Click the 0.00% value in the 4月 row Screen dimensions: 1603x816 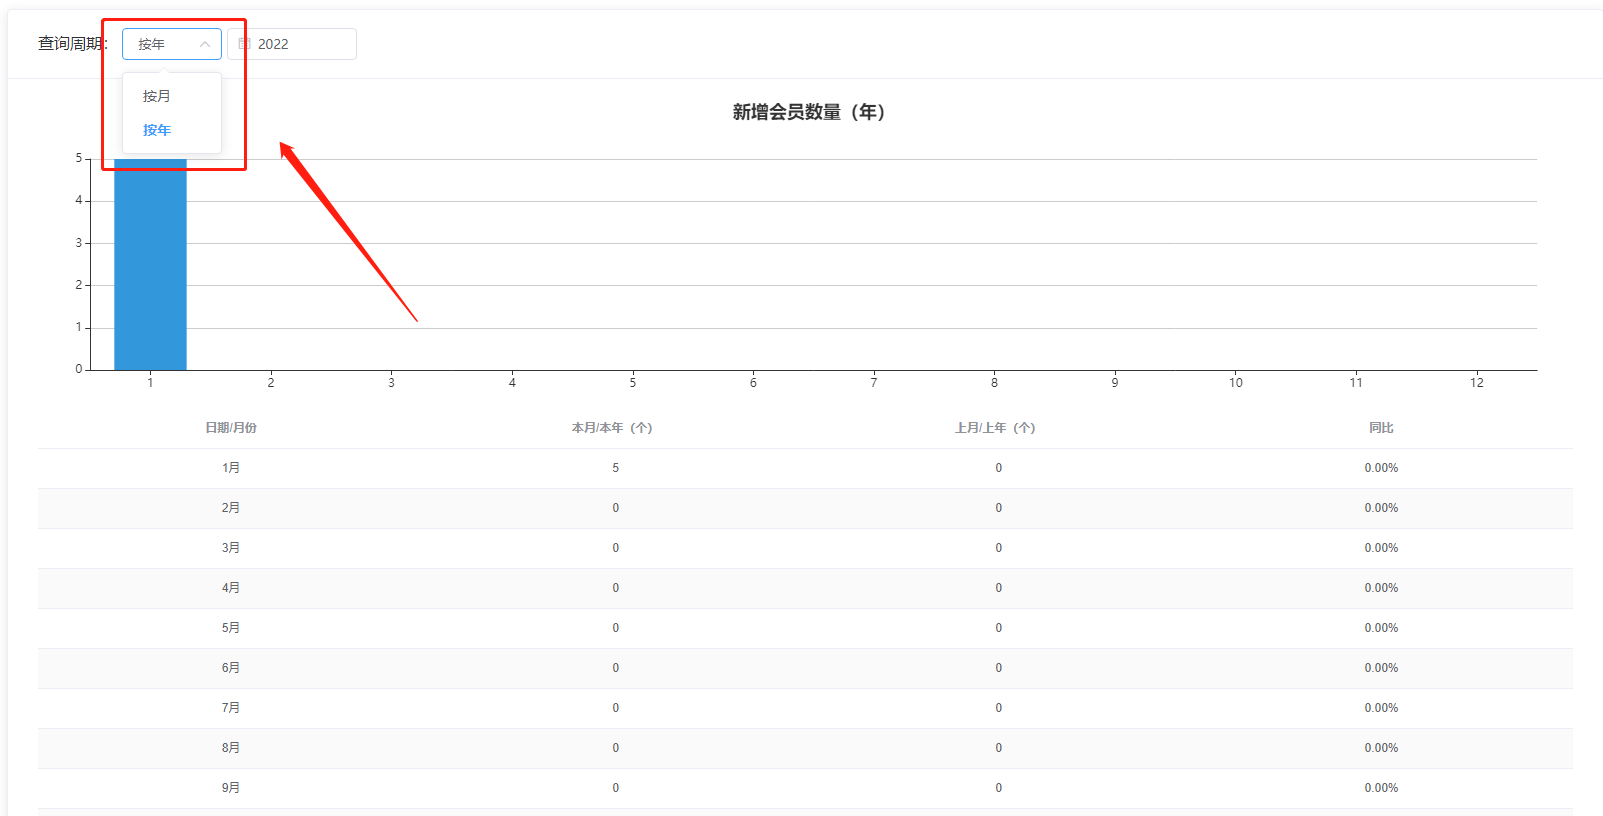1381,588
